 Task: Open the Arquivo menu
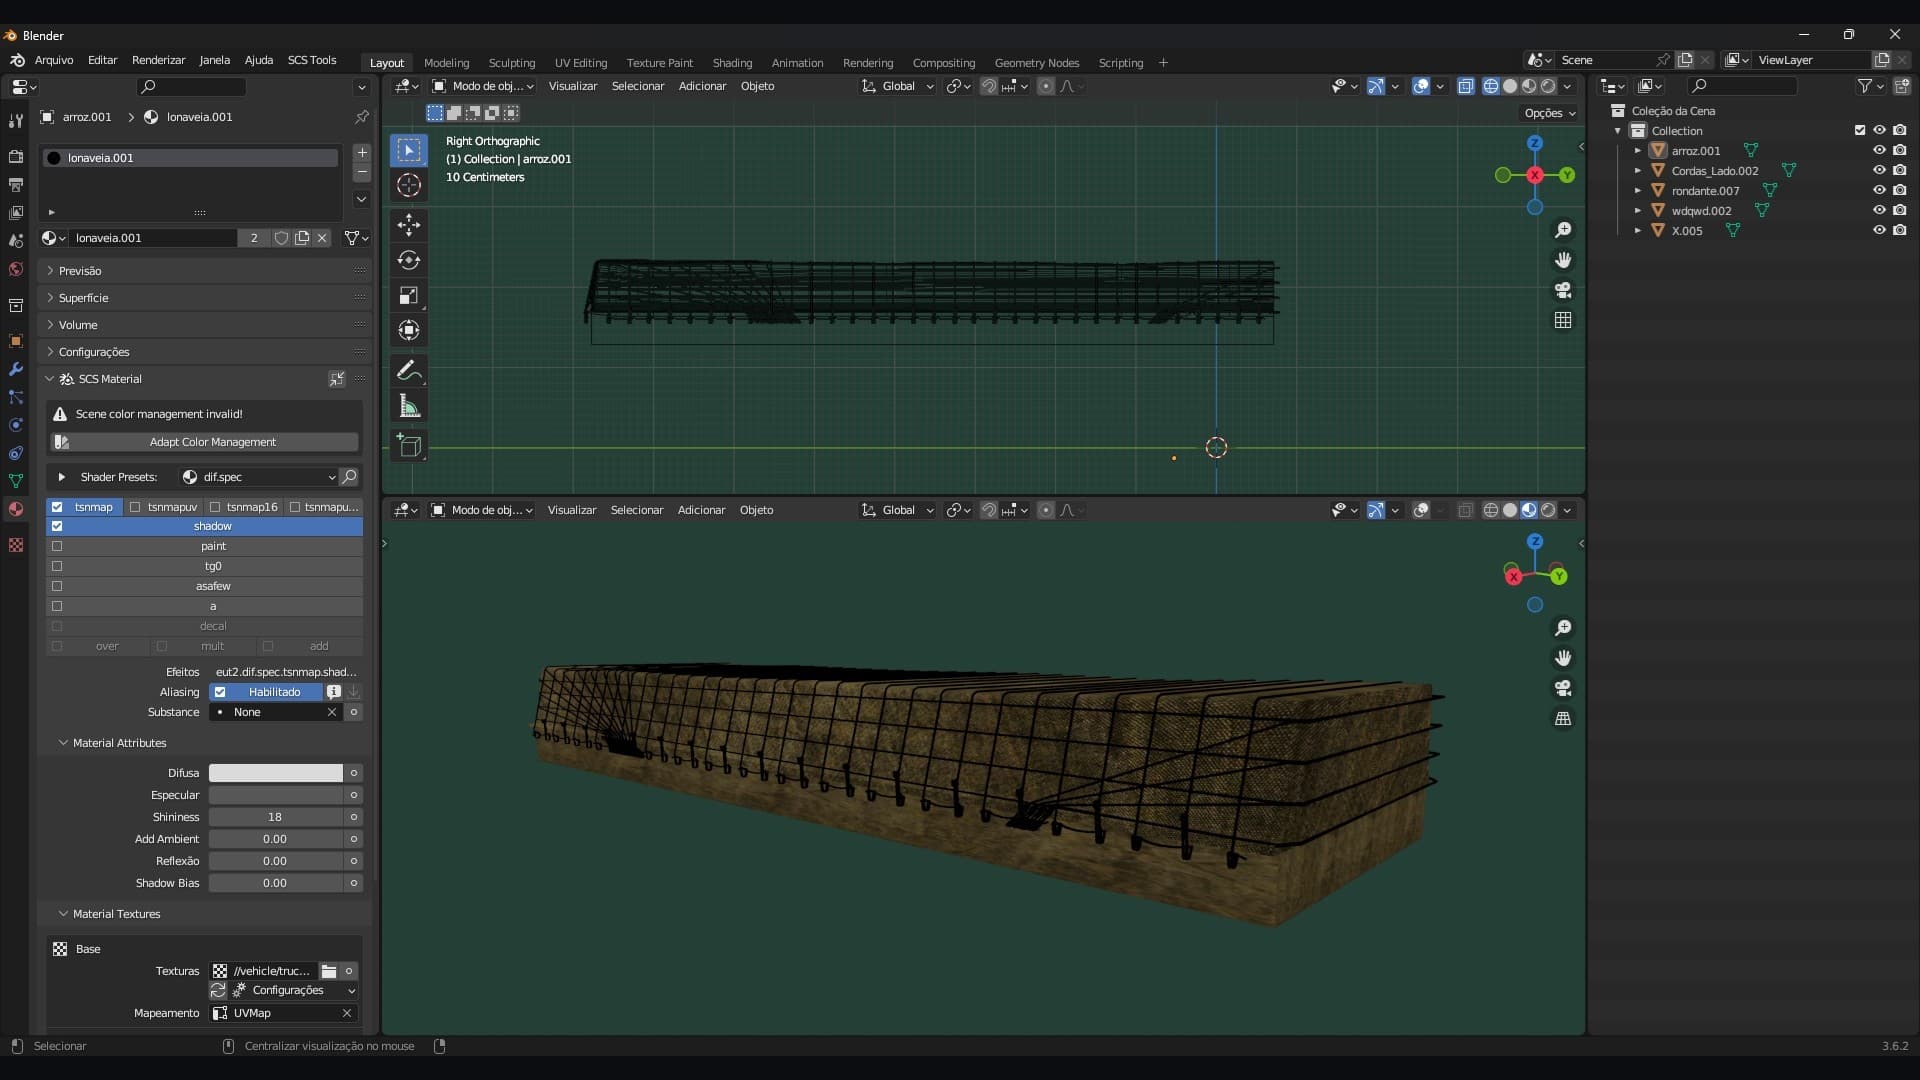pyautogui.click(x=54, y=60)
